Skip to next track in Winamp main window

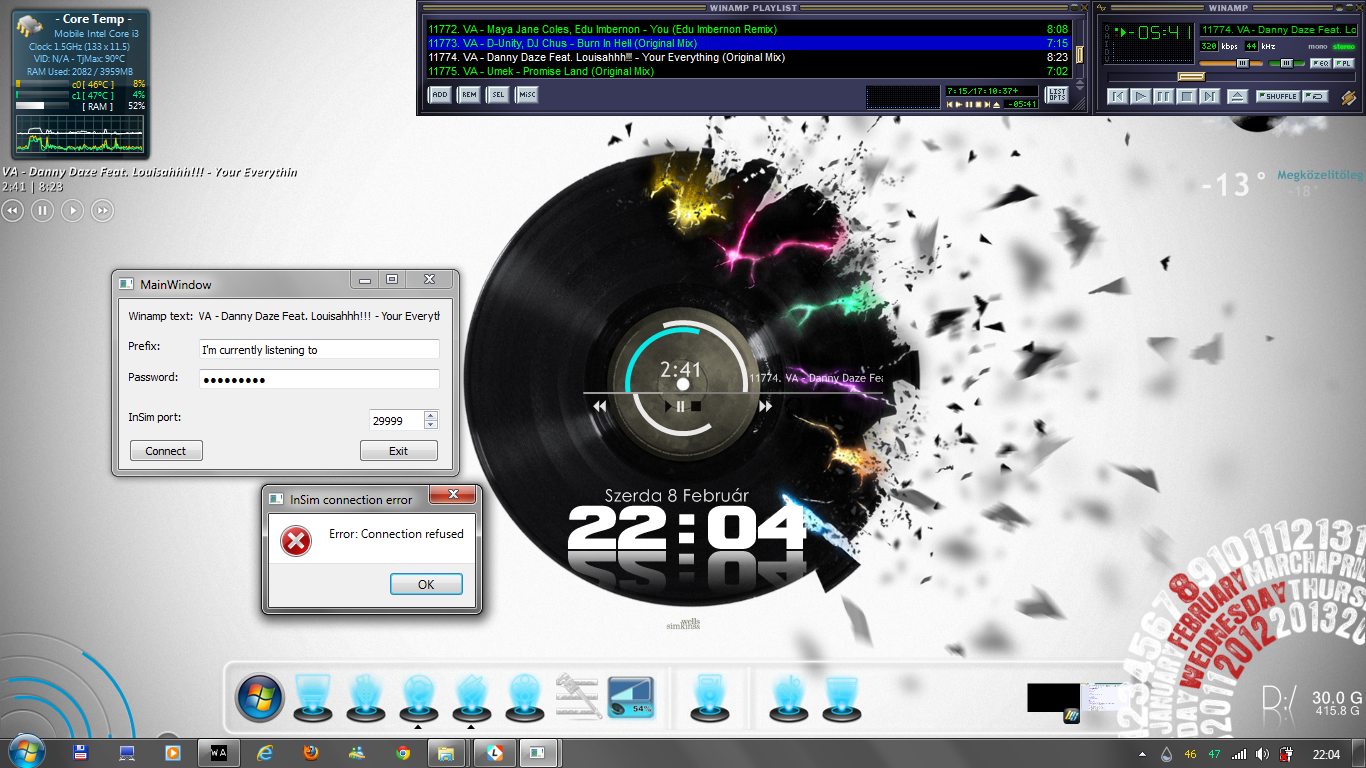click(x=1209, y=97)
